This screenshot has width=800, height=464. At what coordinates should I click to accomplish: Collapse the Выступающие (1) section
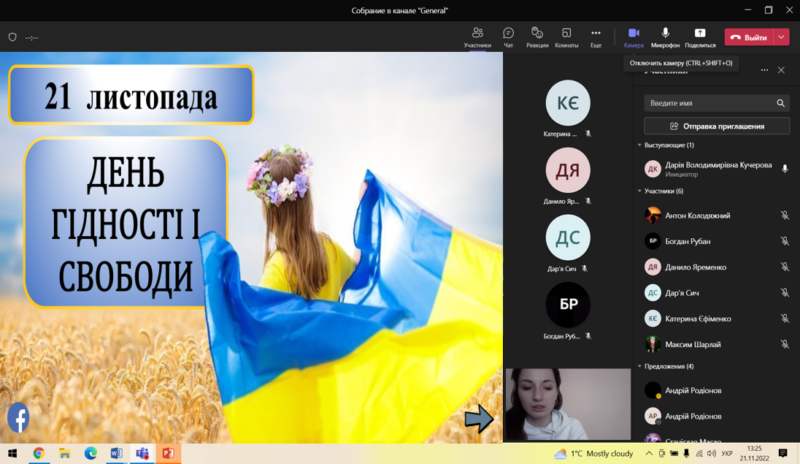640,145
